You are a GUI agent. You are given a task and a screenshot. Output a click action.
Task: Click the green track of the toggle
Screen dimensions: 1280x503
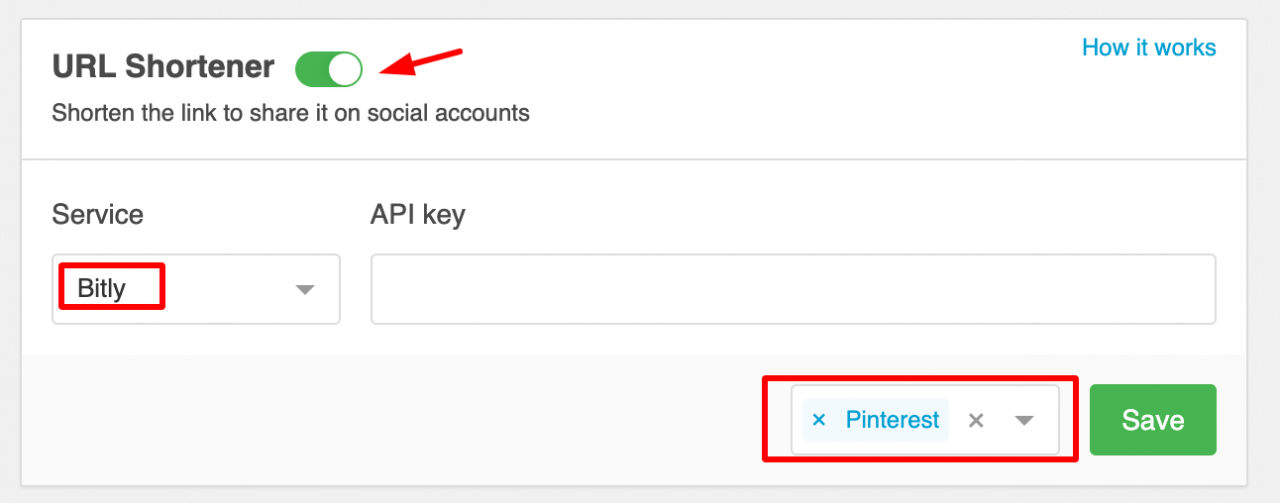point(311,69)
